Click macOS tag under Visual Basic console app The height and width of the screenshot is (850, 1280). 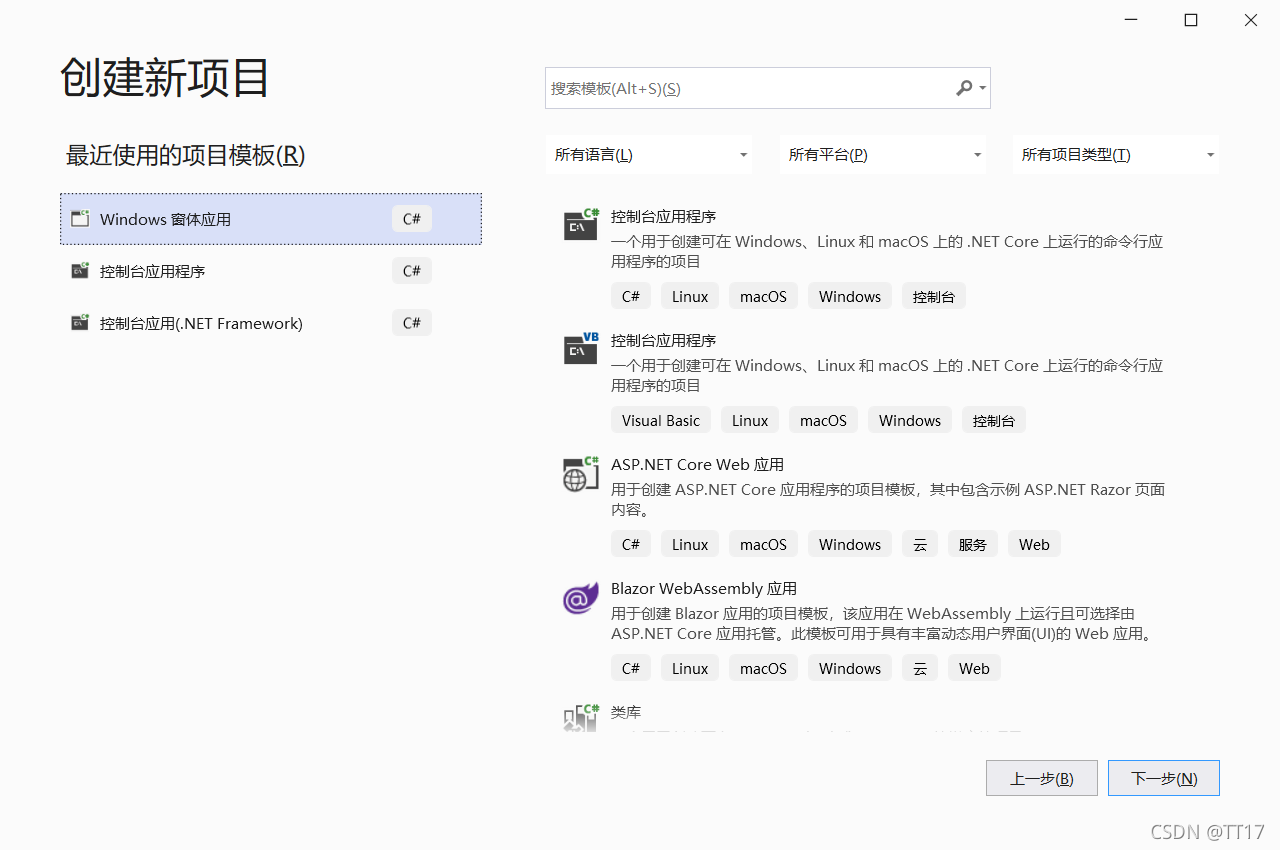[823, 420]
